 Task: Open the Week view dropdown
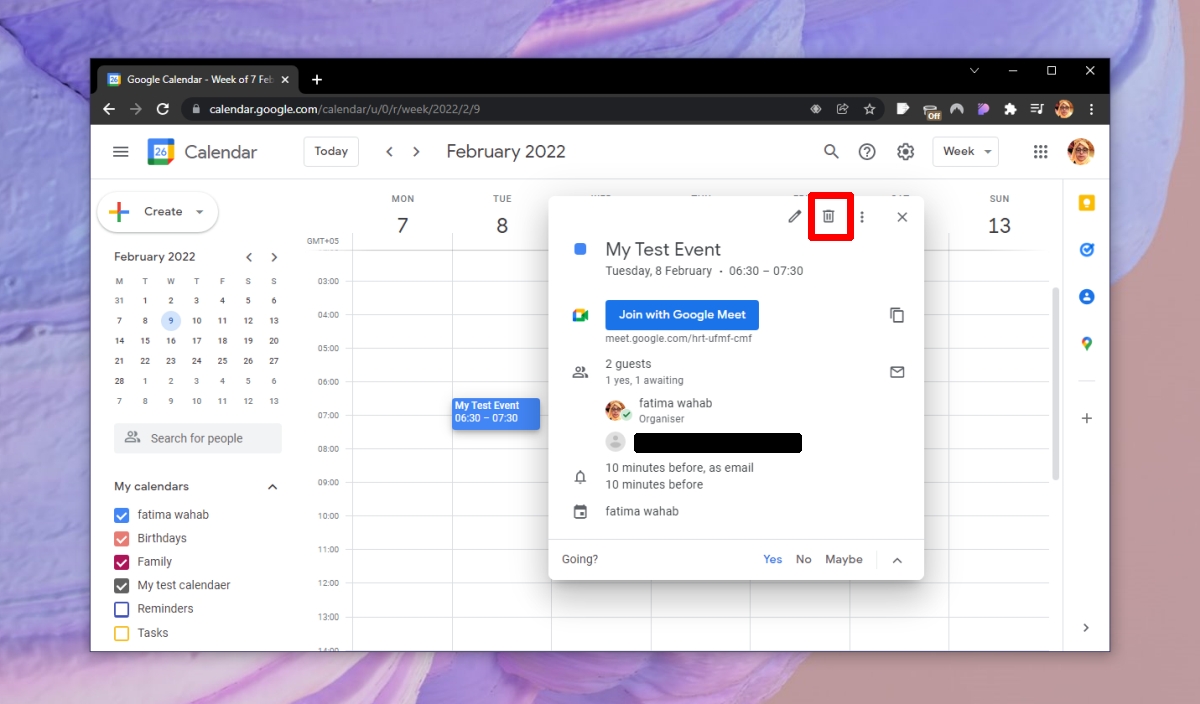[x=965, y=152]
